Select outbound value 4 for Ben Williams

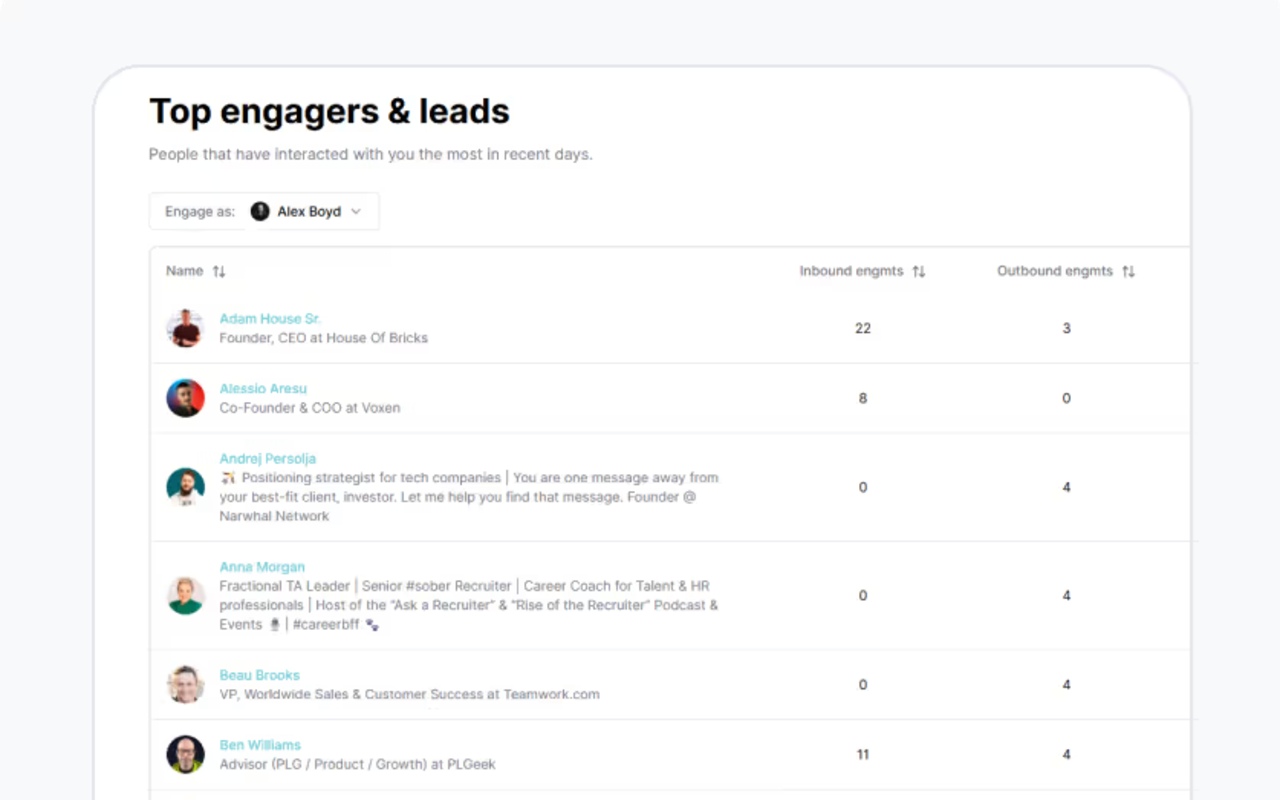coord(1066,754)
